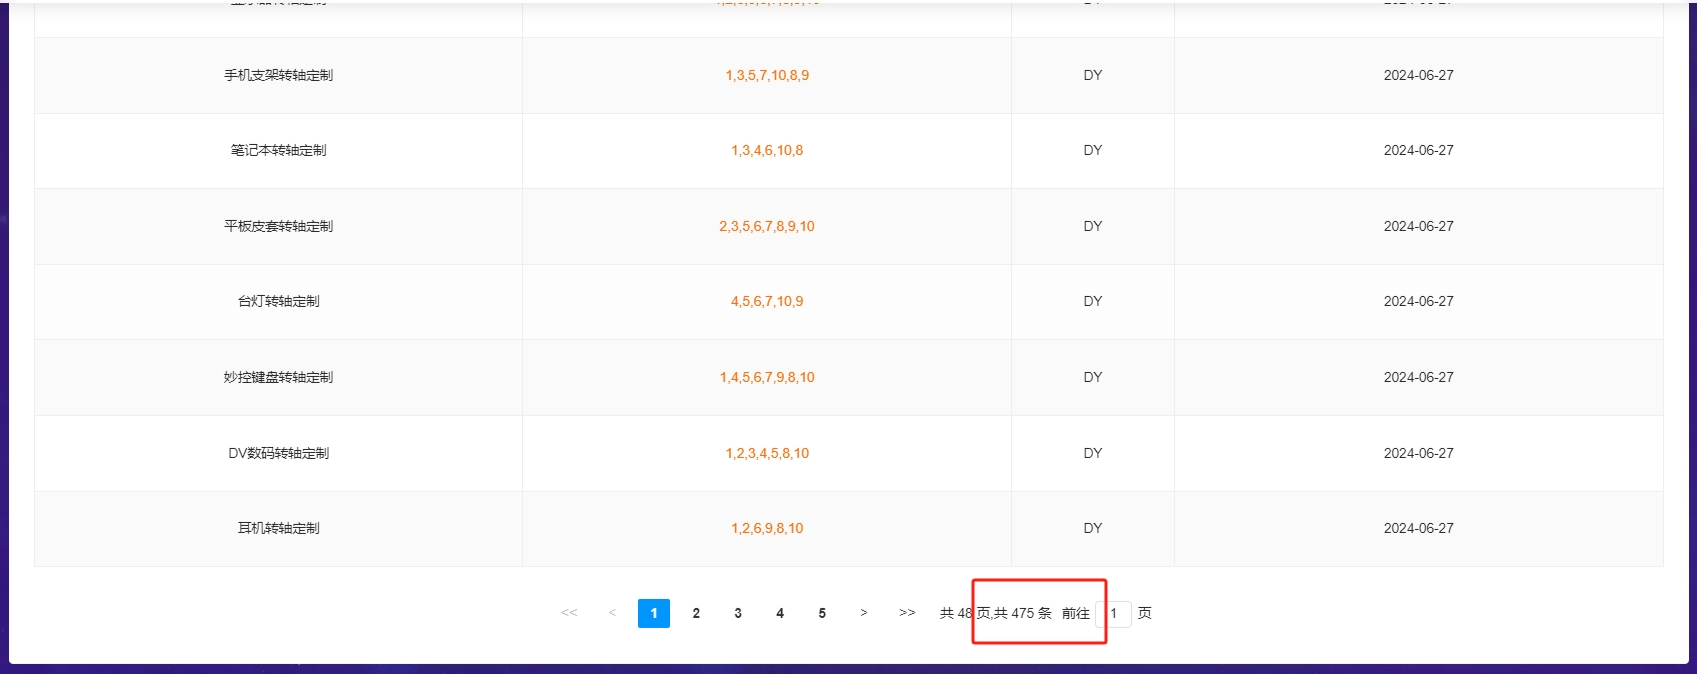Jump to the last page with >>
Image resolution: width=1697 pixels, height=674 pixels.
(x=907, y=613)
